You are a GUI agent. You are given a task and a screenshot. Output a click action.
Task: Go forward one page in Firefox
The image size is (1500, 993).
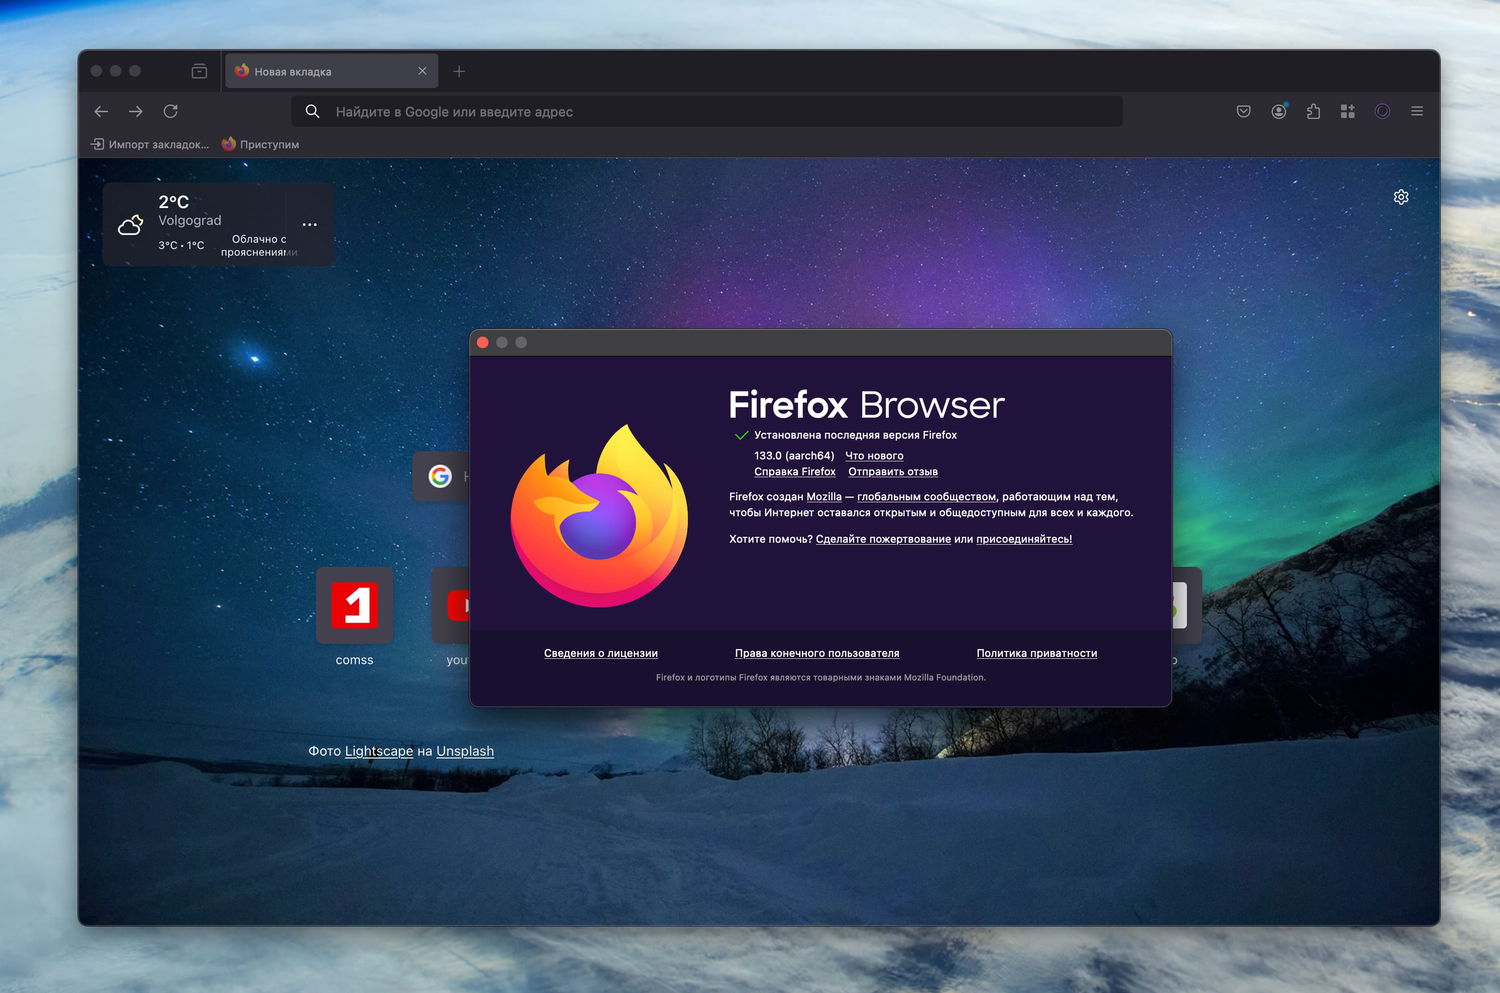pyautogui.click(x=136, y=111)
